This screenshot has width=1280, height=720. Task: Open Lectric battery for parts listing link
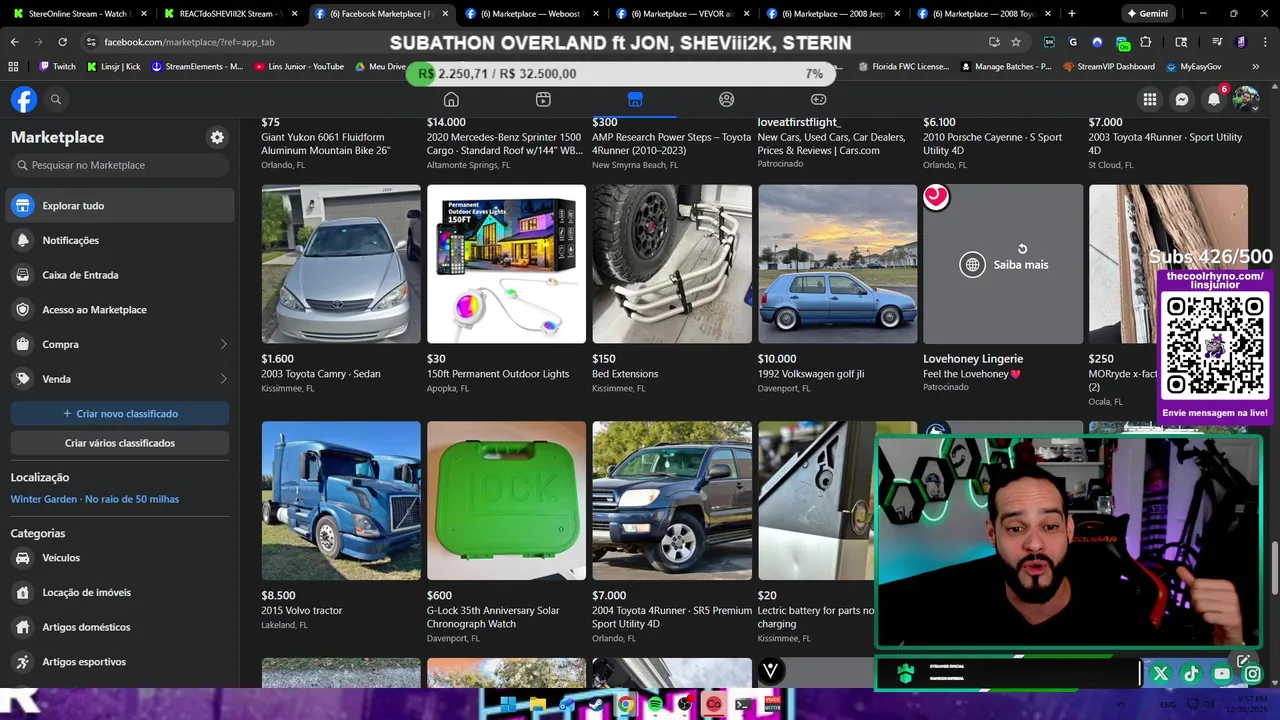(816, 617)
